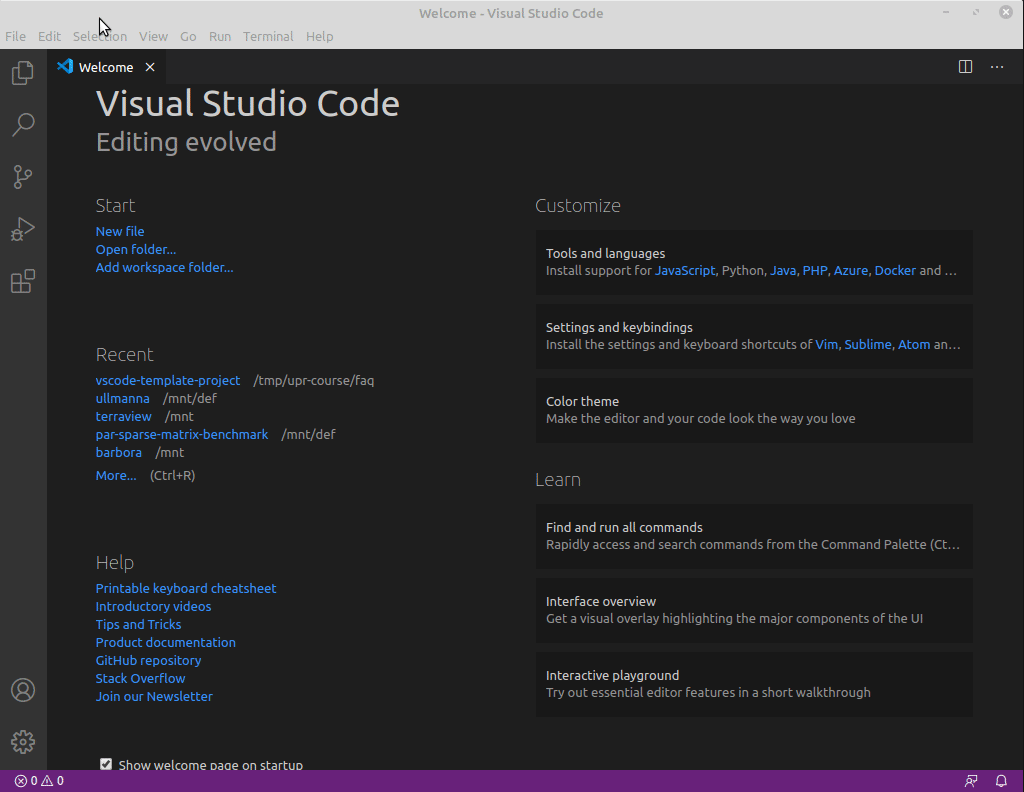Click the VS Code logo on Welcome tab

(65, 67)
